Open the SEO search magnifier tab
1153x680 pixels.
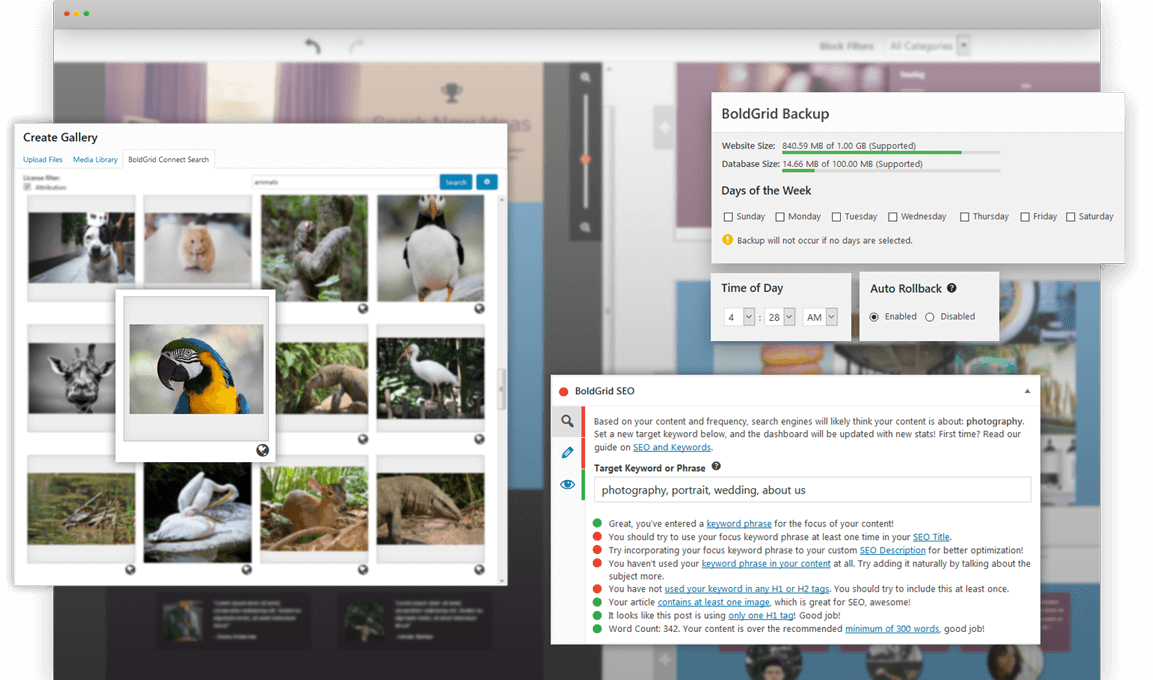[567, 421]
